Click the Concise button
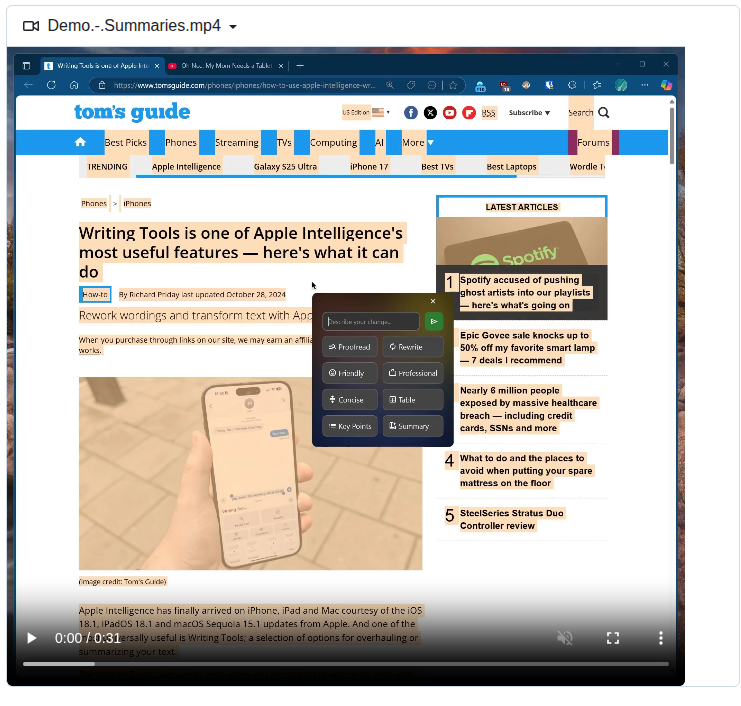741x706 pixels. (350, 400)
